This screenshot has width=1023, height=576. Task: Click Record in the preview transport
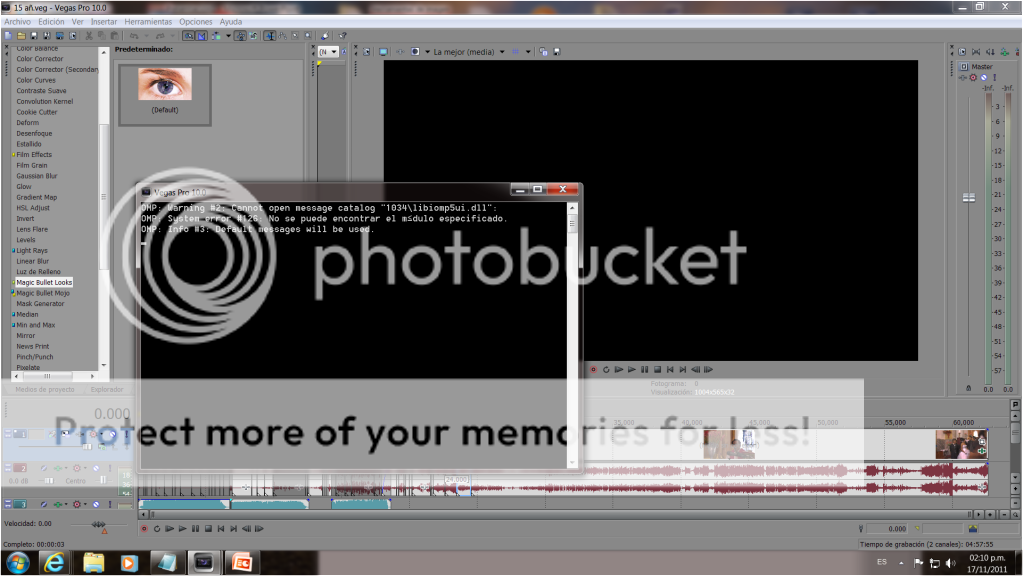(593, 370)
